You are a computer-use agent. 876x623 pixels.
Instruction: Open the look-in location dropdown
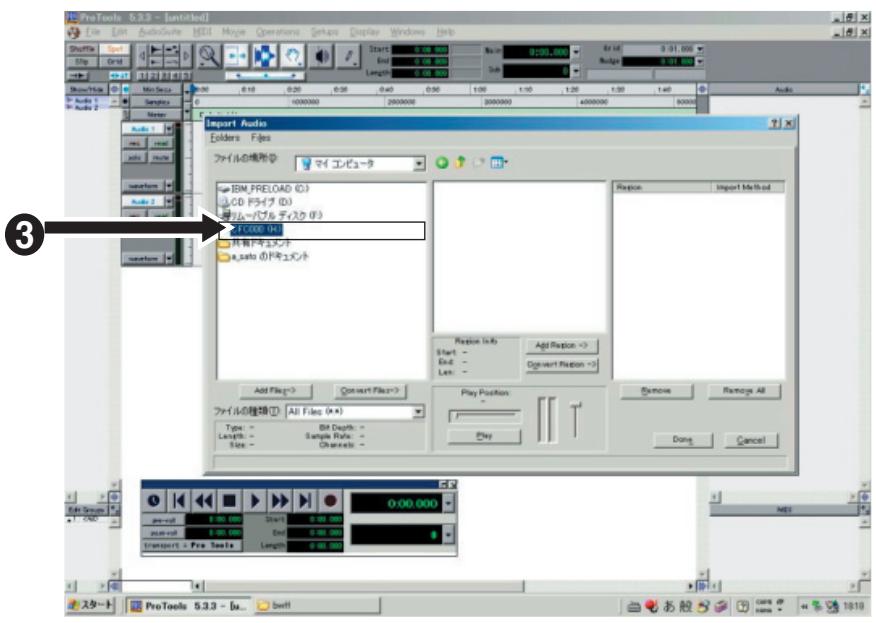[419, 164]
